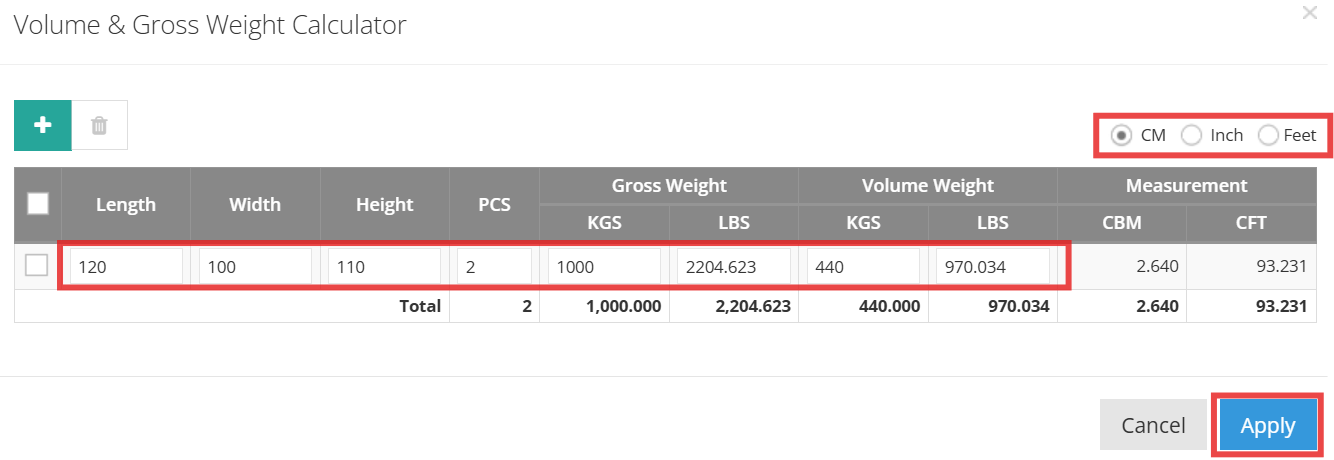
Task: Click Volume Weight KGS field with 440
Action: point(863,267)
